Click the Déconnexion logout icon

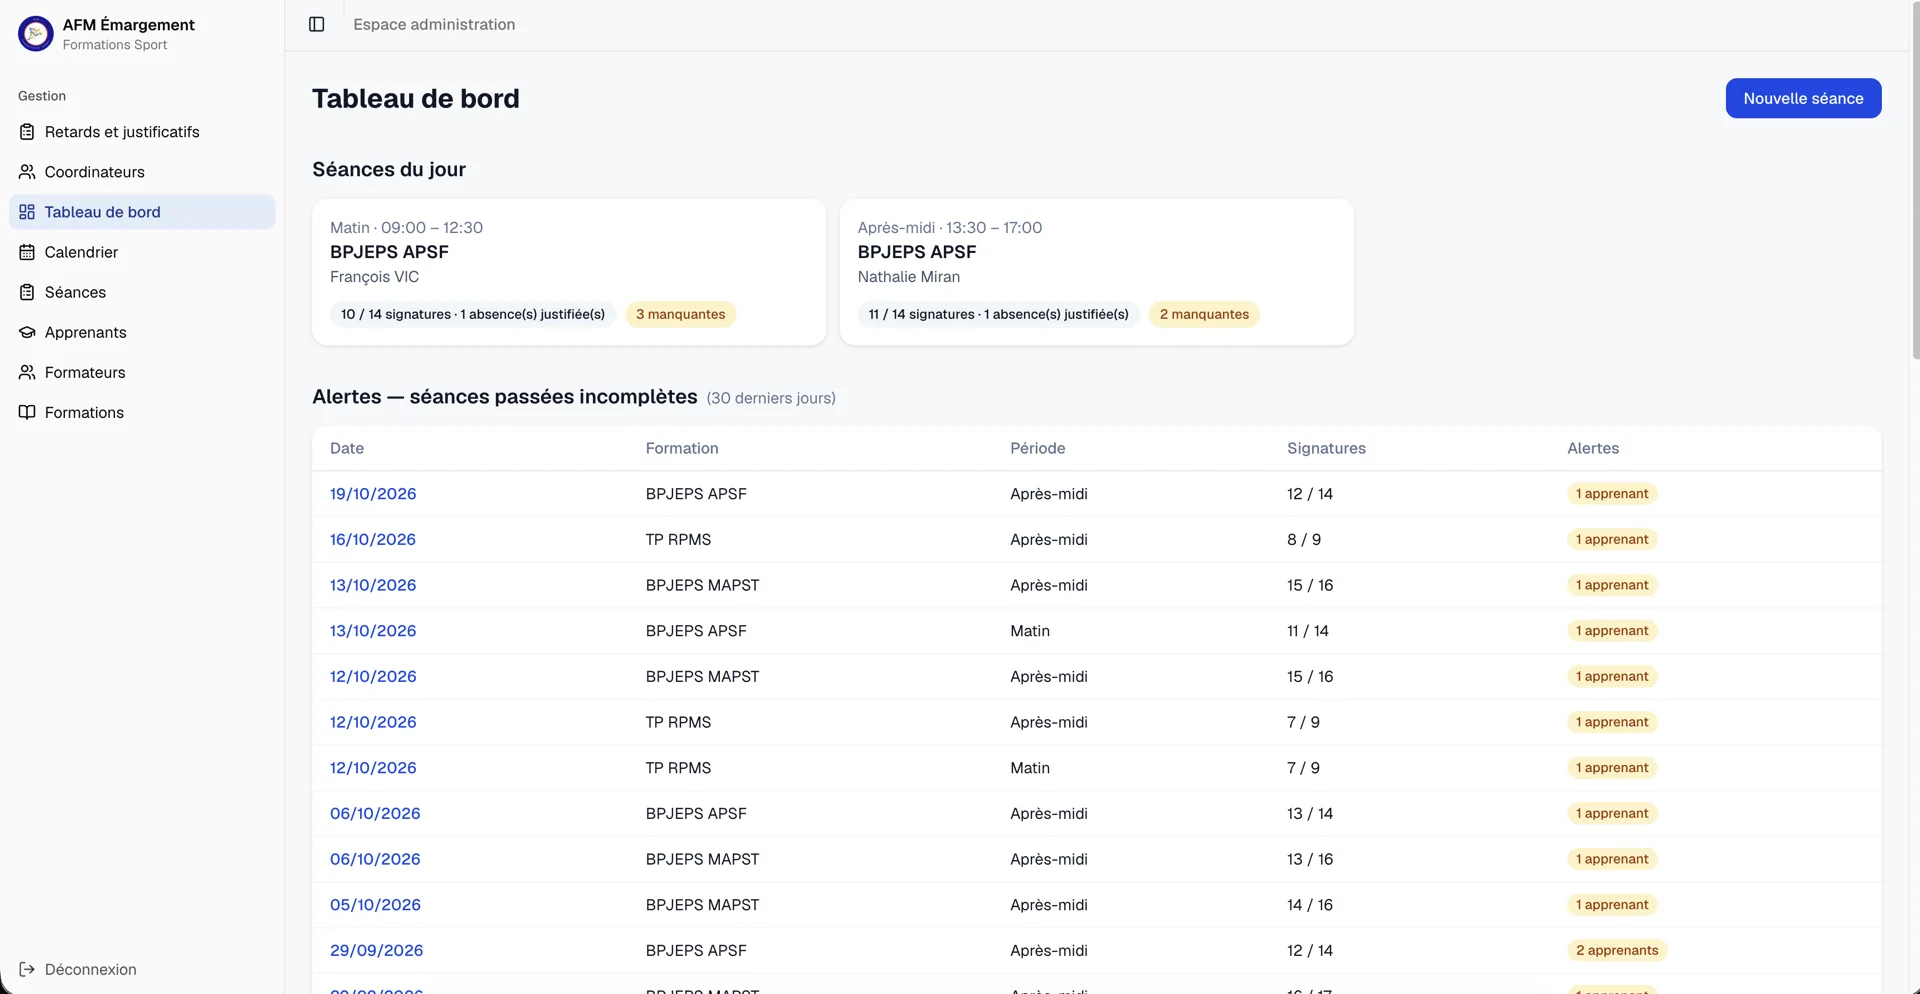27,969
